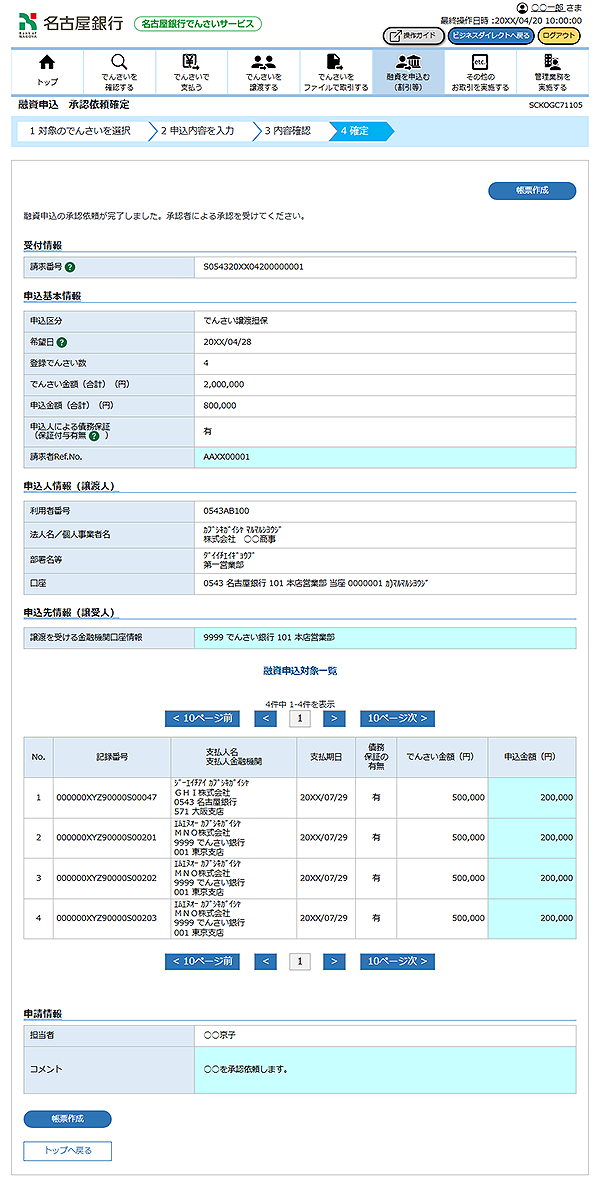The image size is (600, 1181).
Task: Open でんさいで支払う menu icon
Action: click(x=191, y=63)
